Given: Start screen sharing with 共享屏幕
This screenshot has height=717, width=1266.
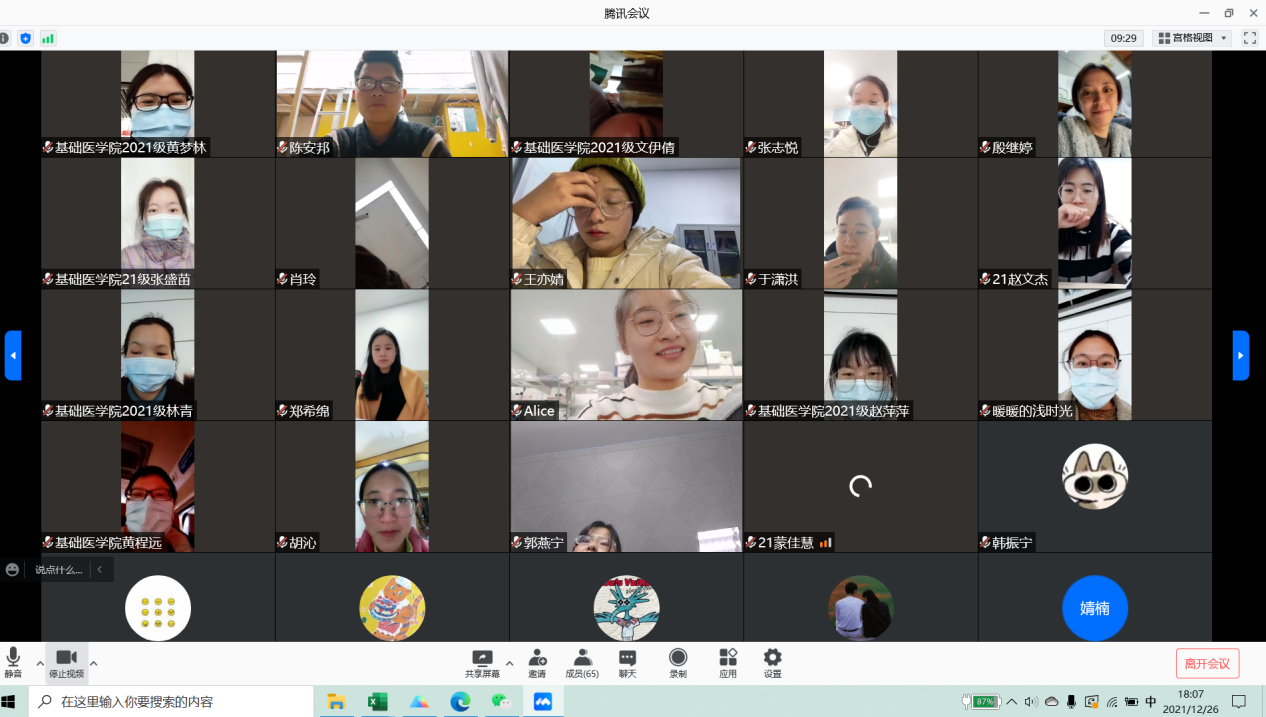Looking at the screenshot, I should click(482, 663).
